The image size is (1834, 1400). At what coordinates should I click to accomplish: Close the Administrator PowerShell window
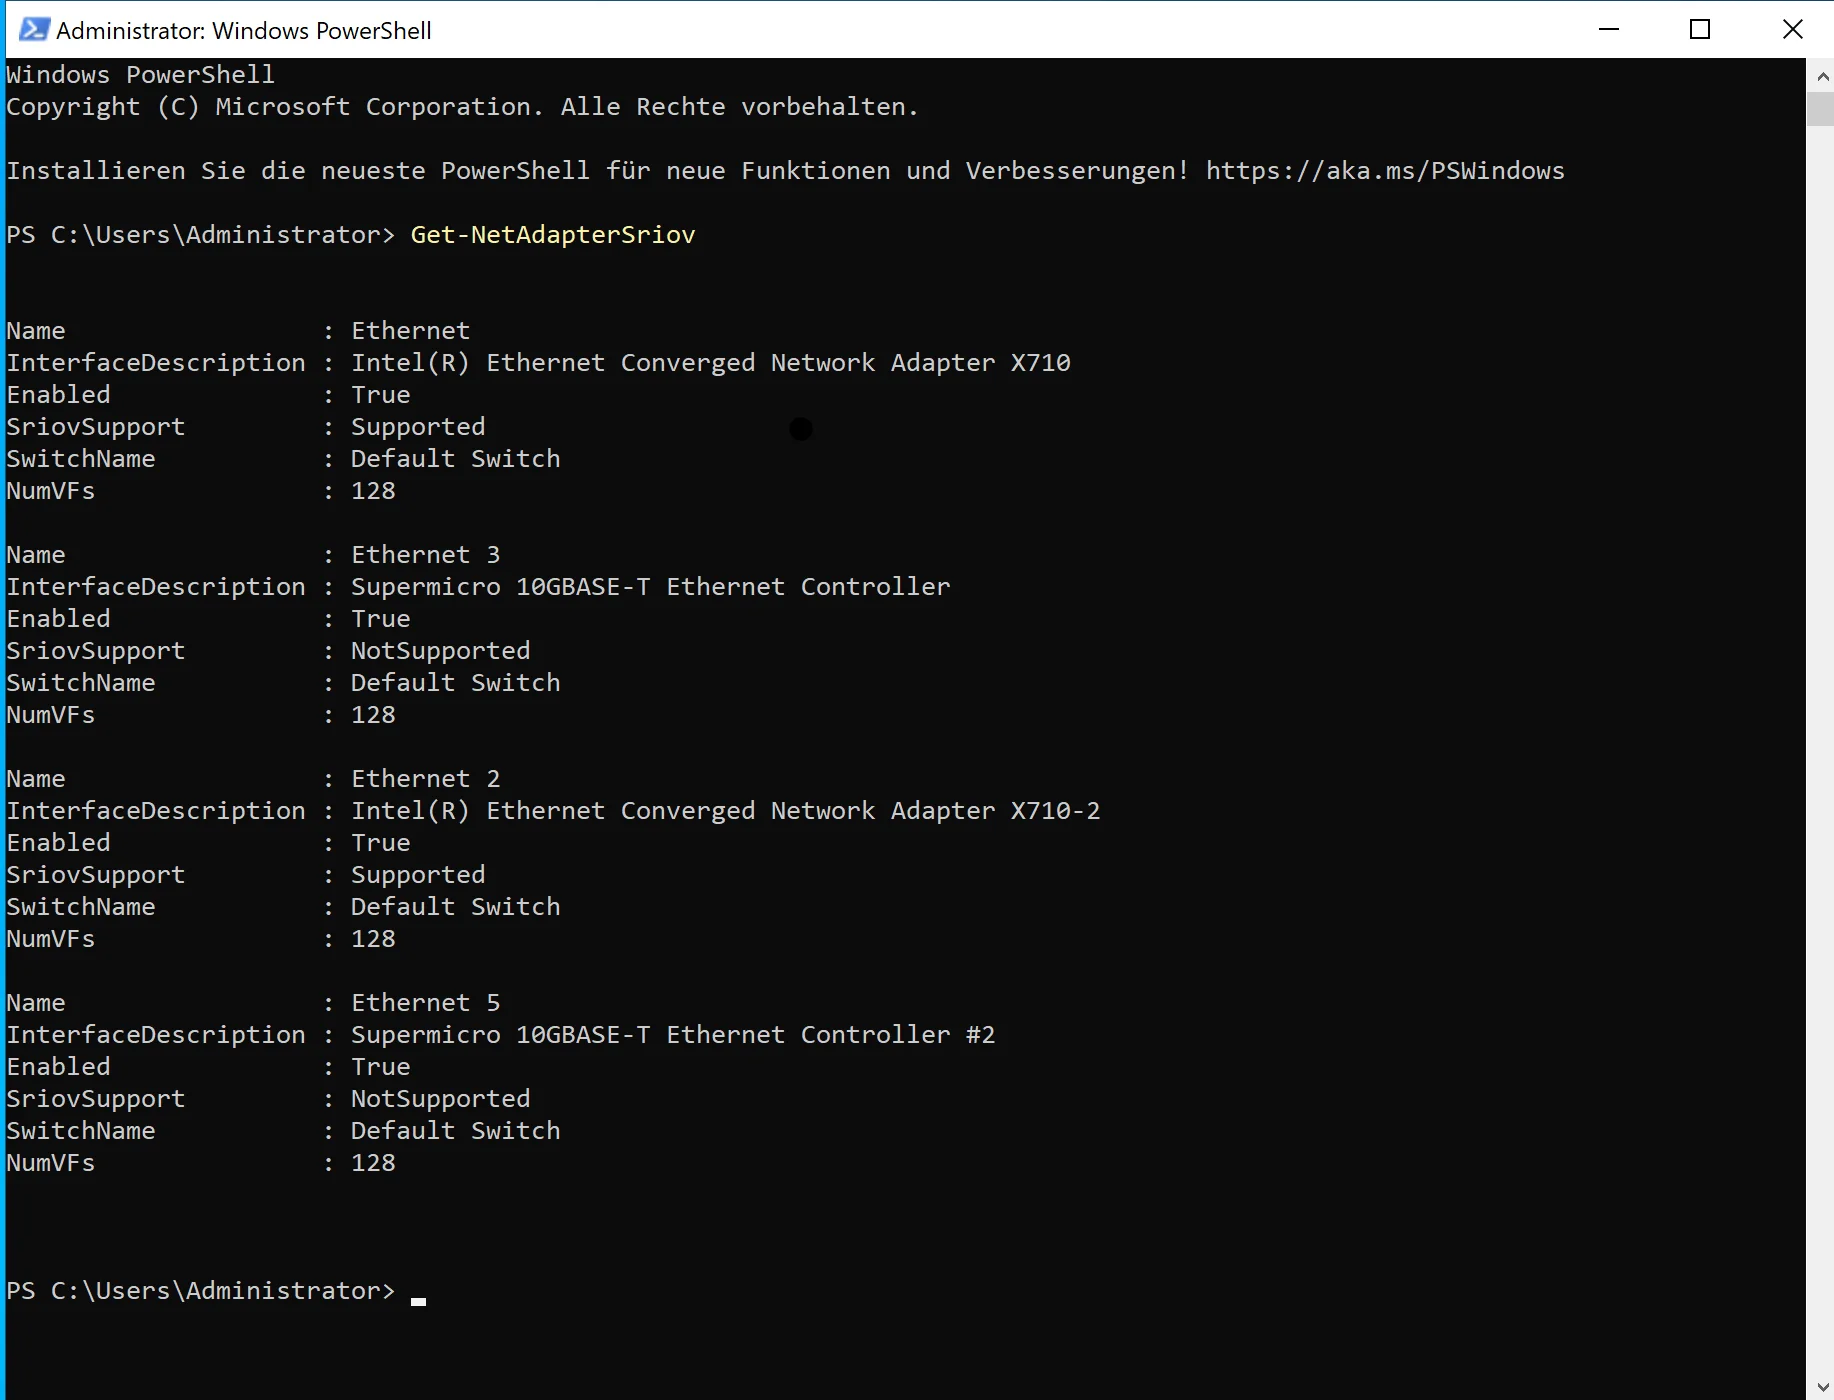click(x=1792, y=29)
